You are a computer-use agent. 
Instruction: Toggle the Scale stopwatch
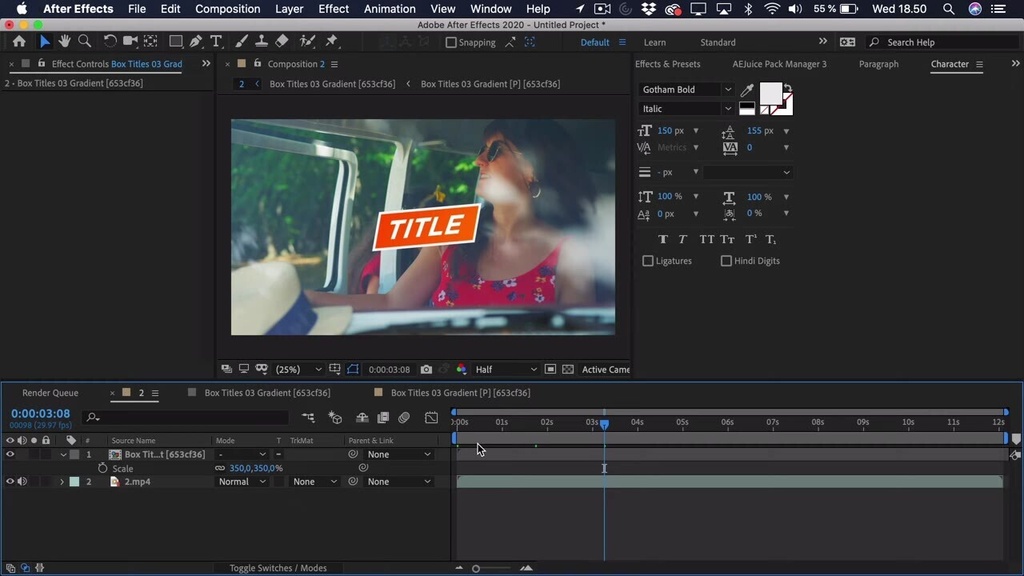[103, 468]
